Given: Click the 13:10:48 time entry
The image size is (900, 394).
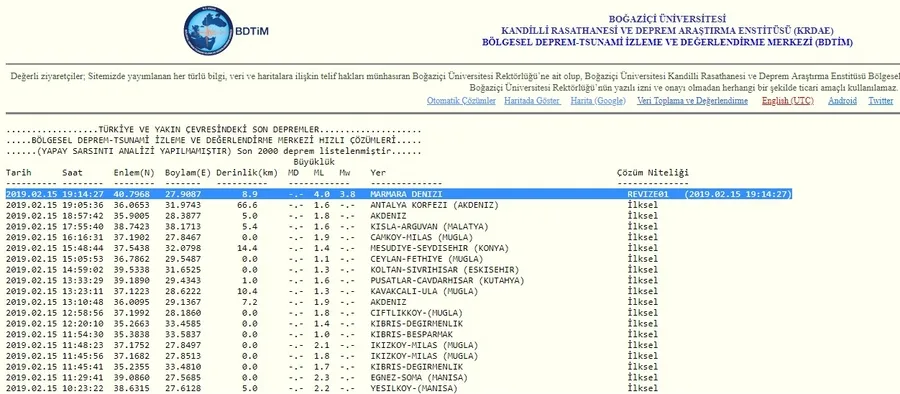Looking at the screenshot, I should [83, 302].
